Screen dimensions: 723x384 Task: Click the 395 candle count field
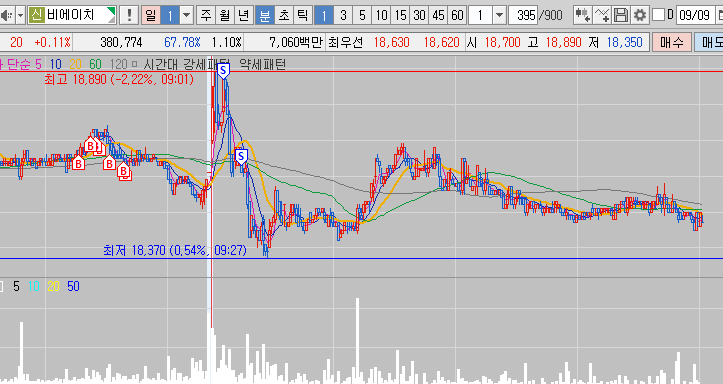pyautogui.click(x=523, y=16)
